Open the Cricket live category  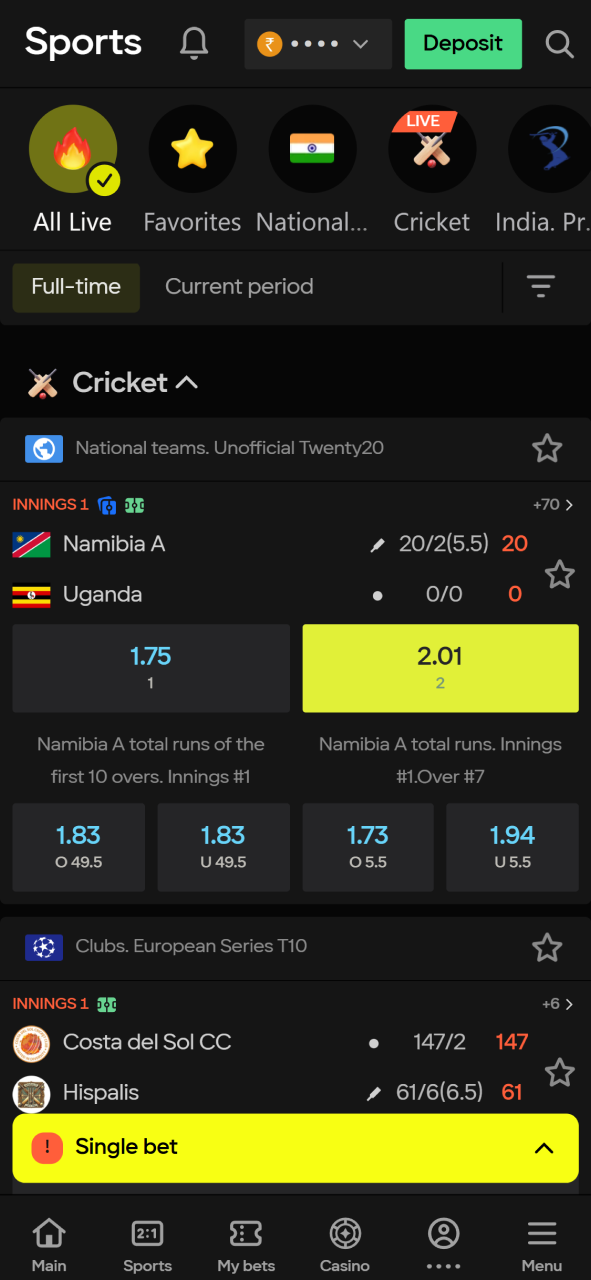click(432, 148)
